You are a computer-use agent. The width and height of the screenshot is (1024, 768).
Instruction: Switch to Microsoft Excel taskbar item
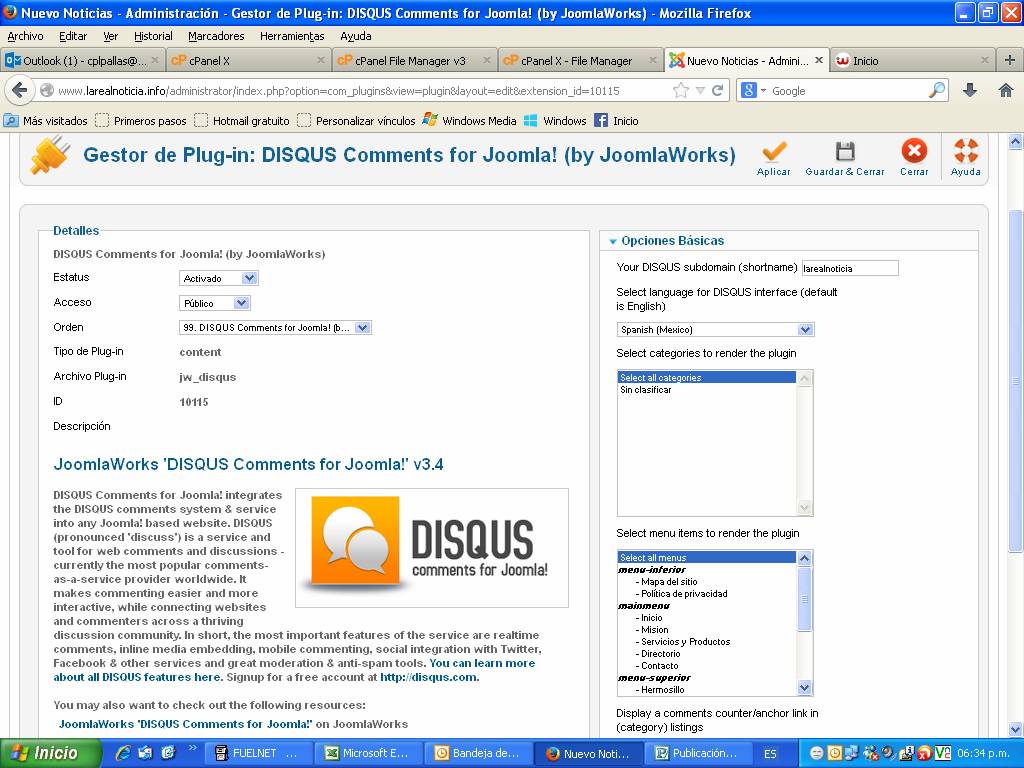pyautogui.click(x=368, y=753)
